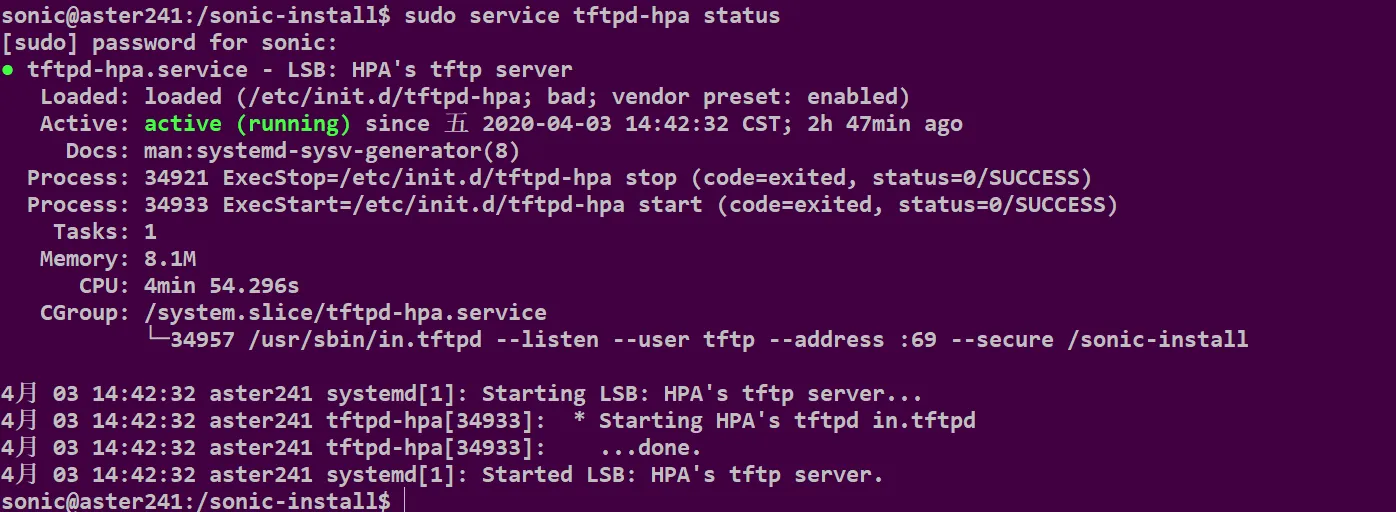Click the tree branch symbol before 34957
1396x512 pixels.
click(x=157, y=339)
